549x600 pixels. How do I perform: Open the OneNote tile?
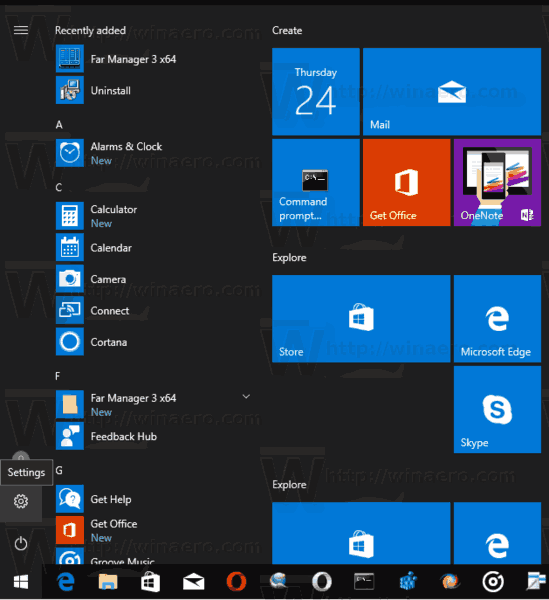coord(497,182)
